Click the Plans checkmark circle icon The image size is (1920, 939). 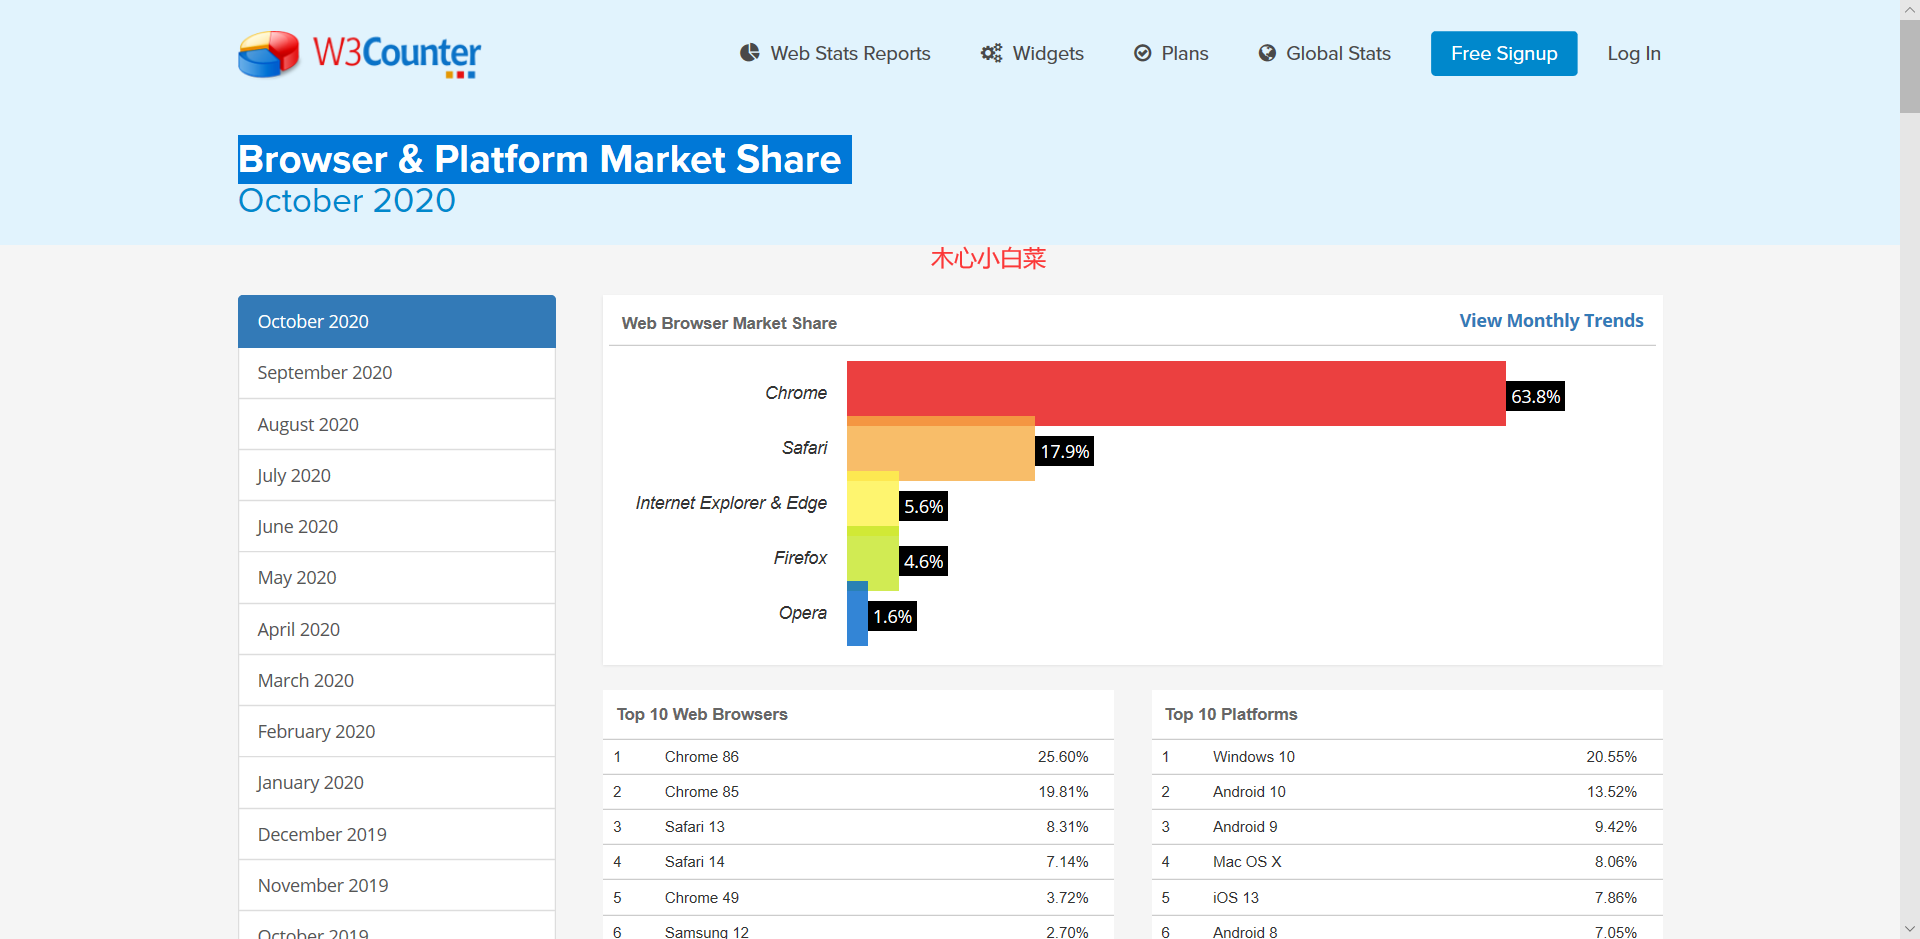coord(1142,53)
